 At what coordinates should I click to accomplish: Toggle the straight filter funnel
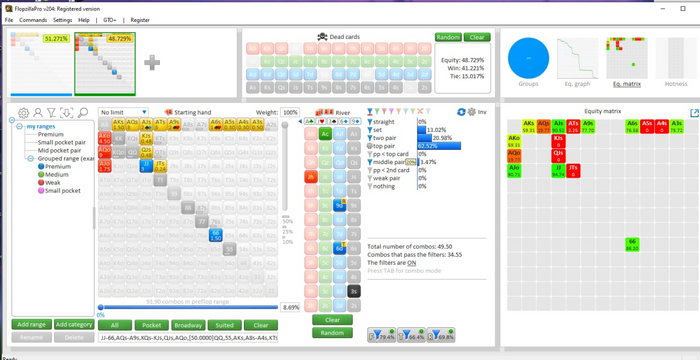pyautogui.click(x=369, y=121)
